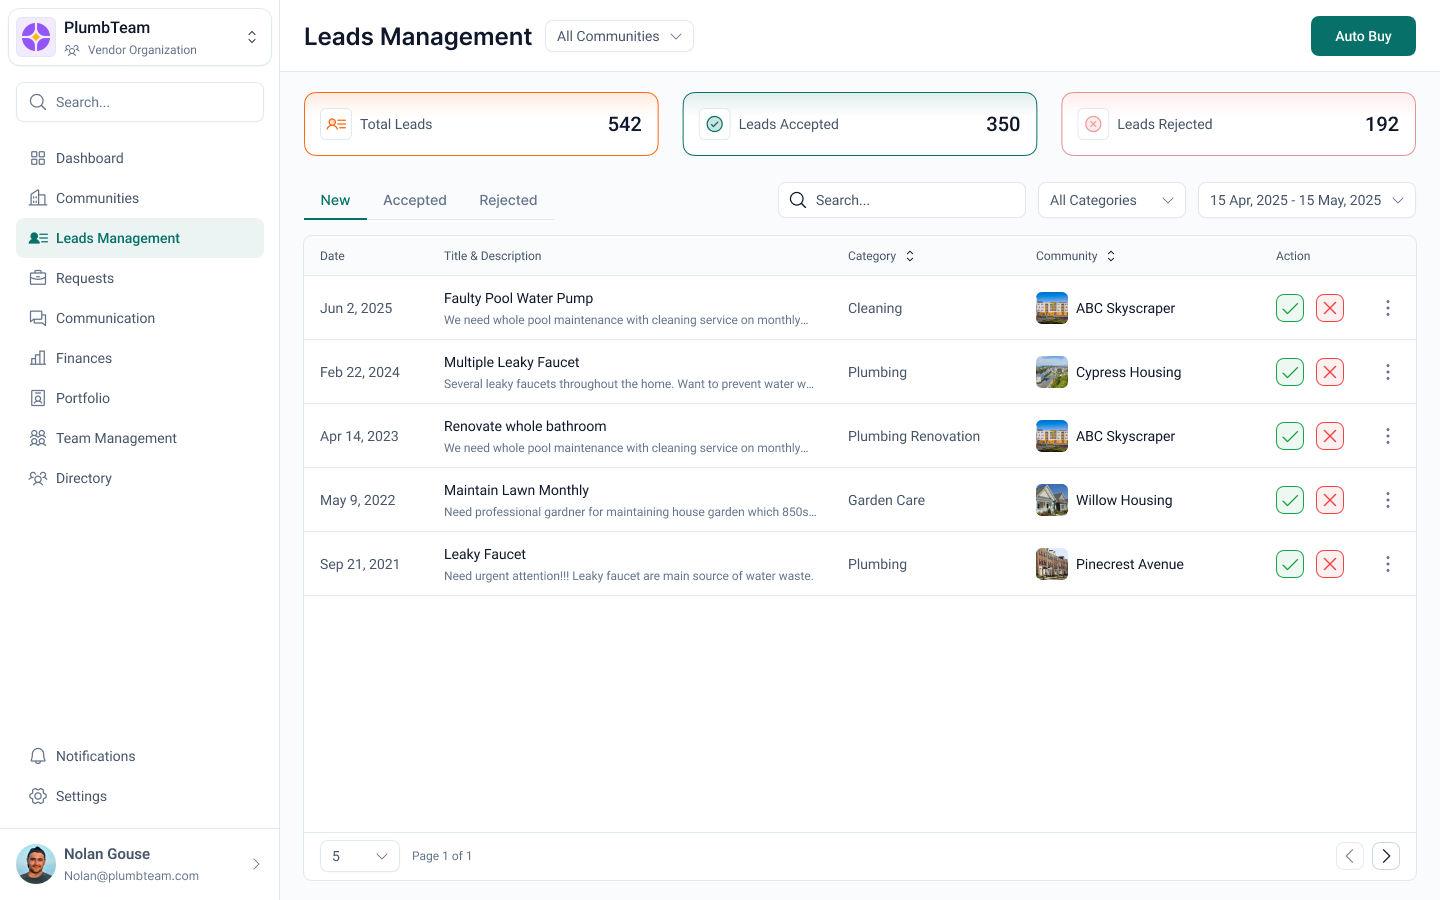Viewport: 1440px width, 900px height.
Task: Switch to the Accepted tab
Action: tap(414, 200)
